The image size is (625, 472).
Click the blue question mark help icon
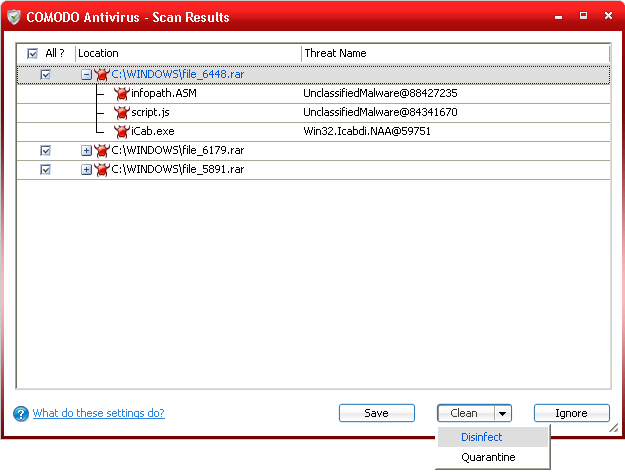tap(21, 413)
